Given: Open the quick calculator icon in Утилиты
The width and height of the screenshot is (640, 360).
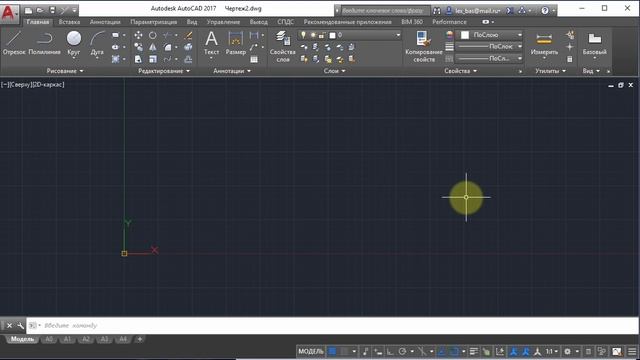Looking at the screenshot, I should pos(570,59).
